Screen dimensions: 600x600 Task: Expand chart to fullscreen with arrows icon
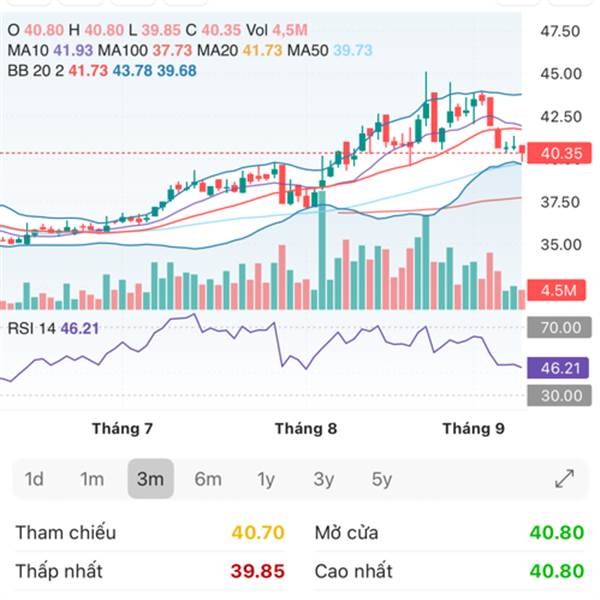(564, 479)
